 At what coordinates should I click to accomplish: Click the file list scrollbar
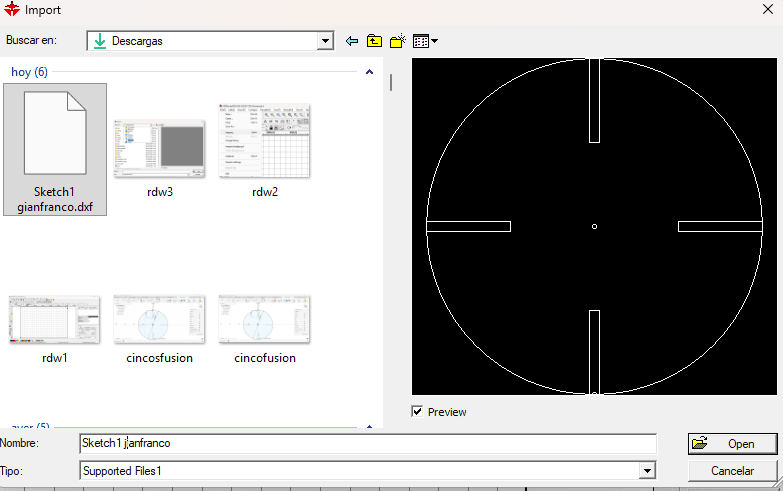391,82
